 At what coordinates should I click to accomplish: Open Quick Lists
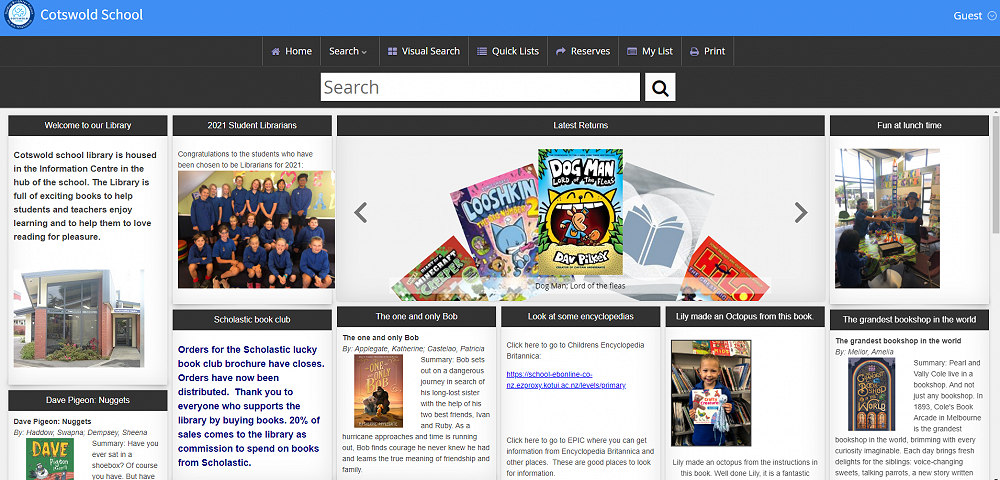pyautogui.click(x=508, y=51)
